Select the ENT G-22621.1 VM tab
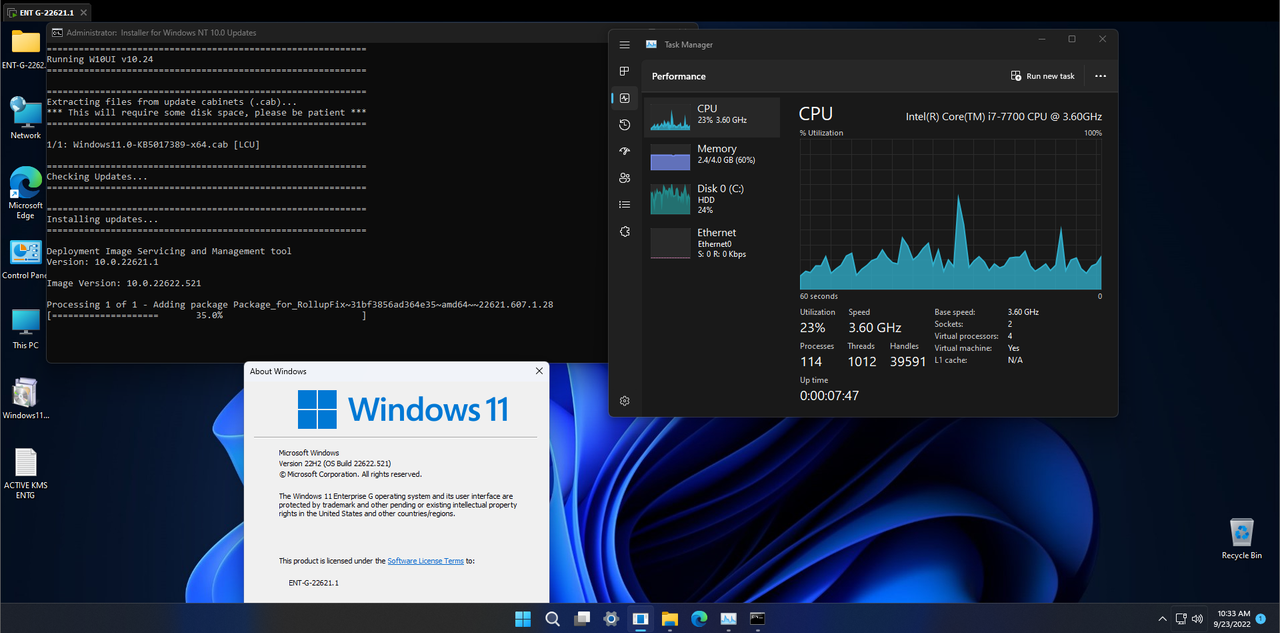Screen dimensions: 1280x633 coord(47,12)
